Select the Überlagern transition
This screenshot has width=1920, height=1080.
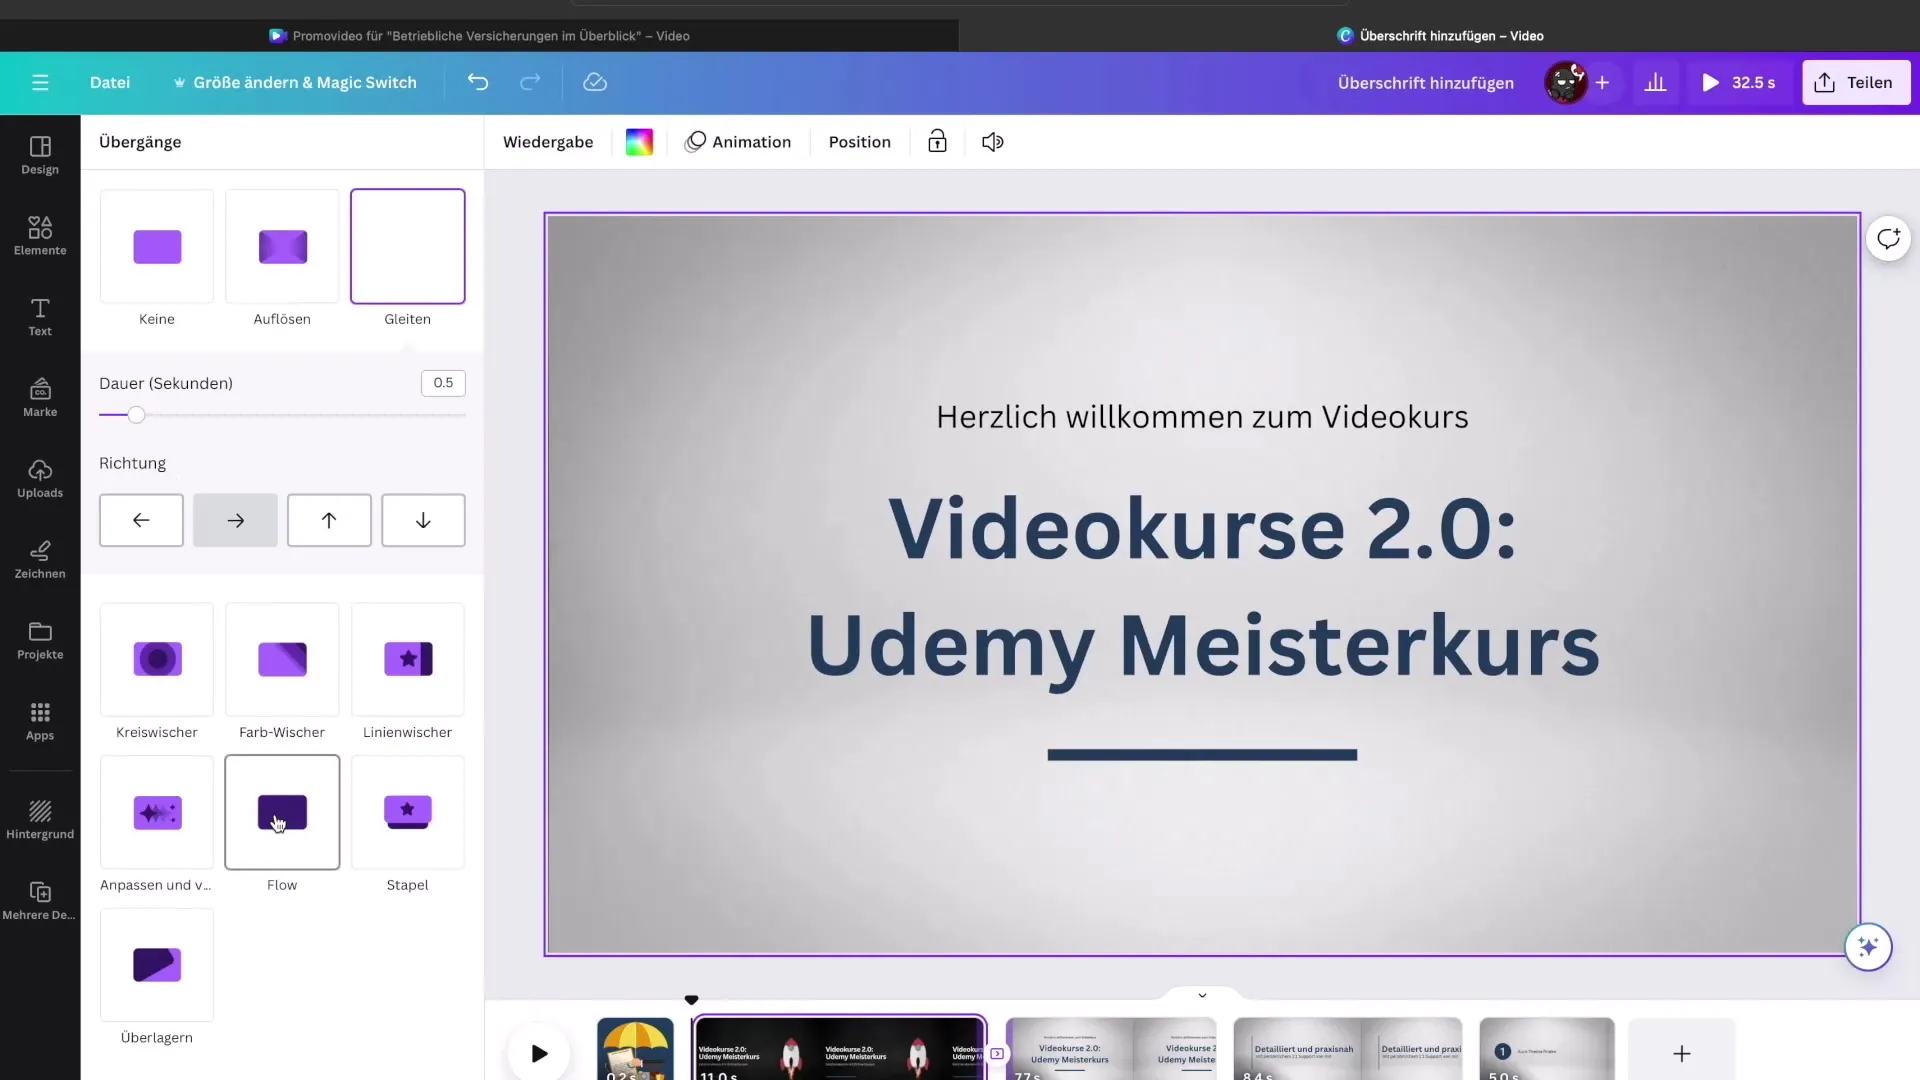(157, 965)
